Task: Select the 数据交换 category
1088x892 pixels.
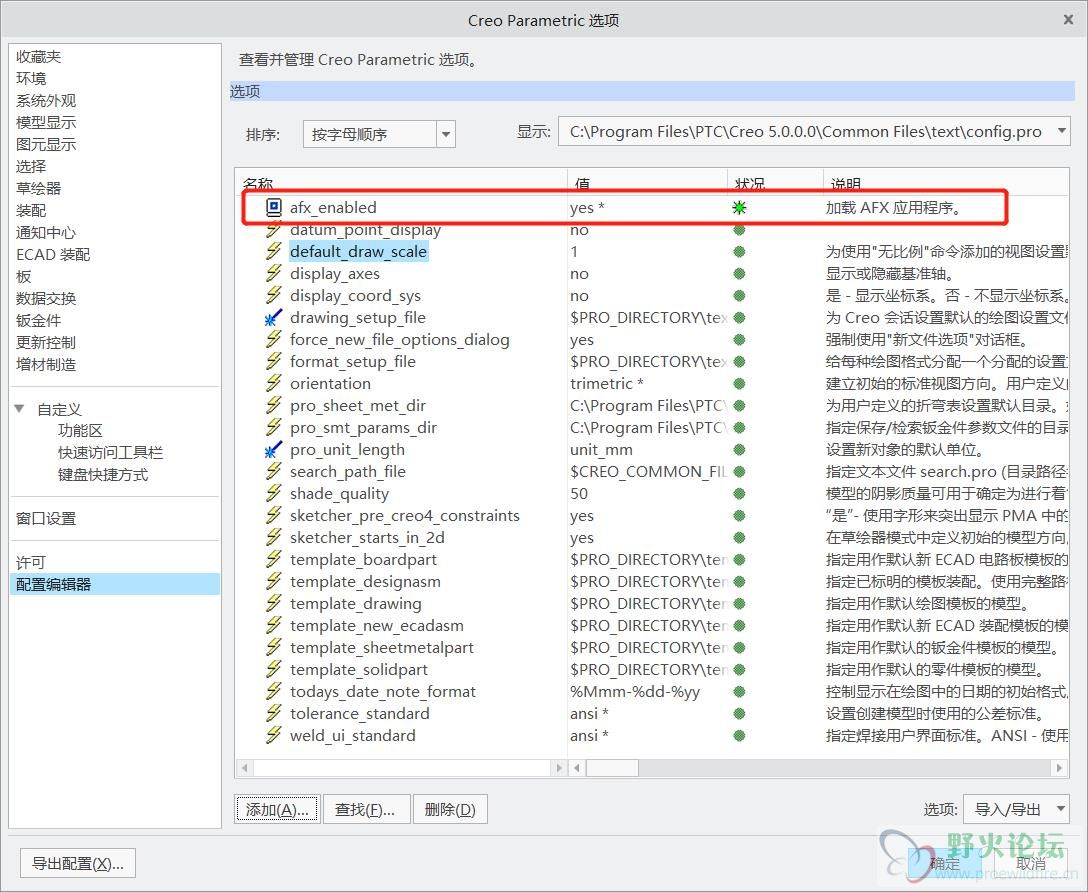Action: [46, 298]
